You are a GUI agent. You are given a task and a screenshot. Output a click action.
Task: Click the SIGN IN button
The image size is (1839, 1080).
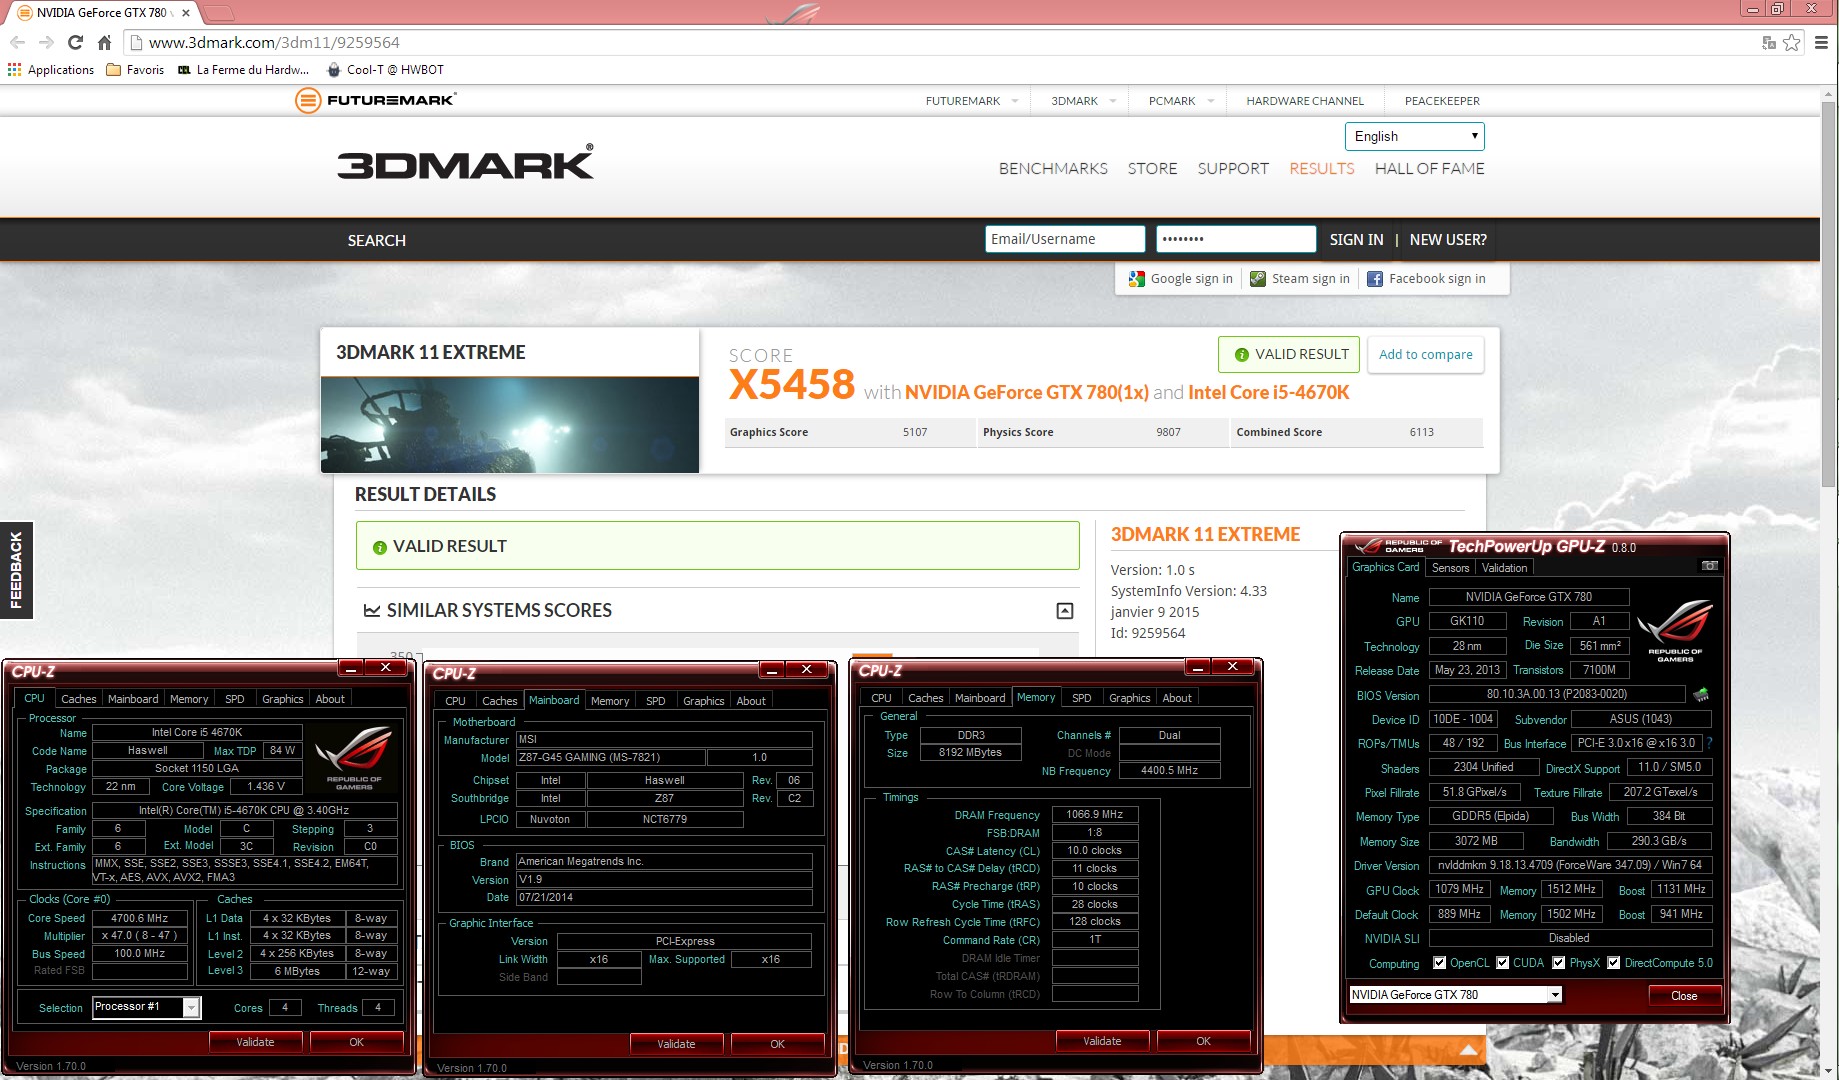[1356, 240]
